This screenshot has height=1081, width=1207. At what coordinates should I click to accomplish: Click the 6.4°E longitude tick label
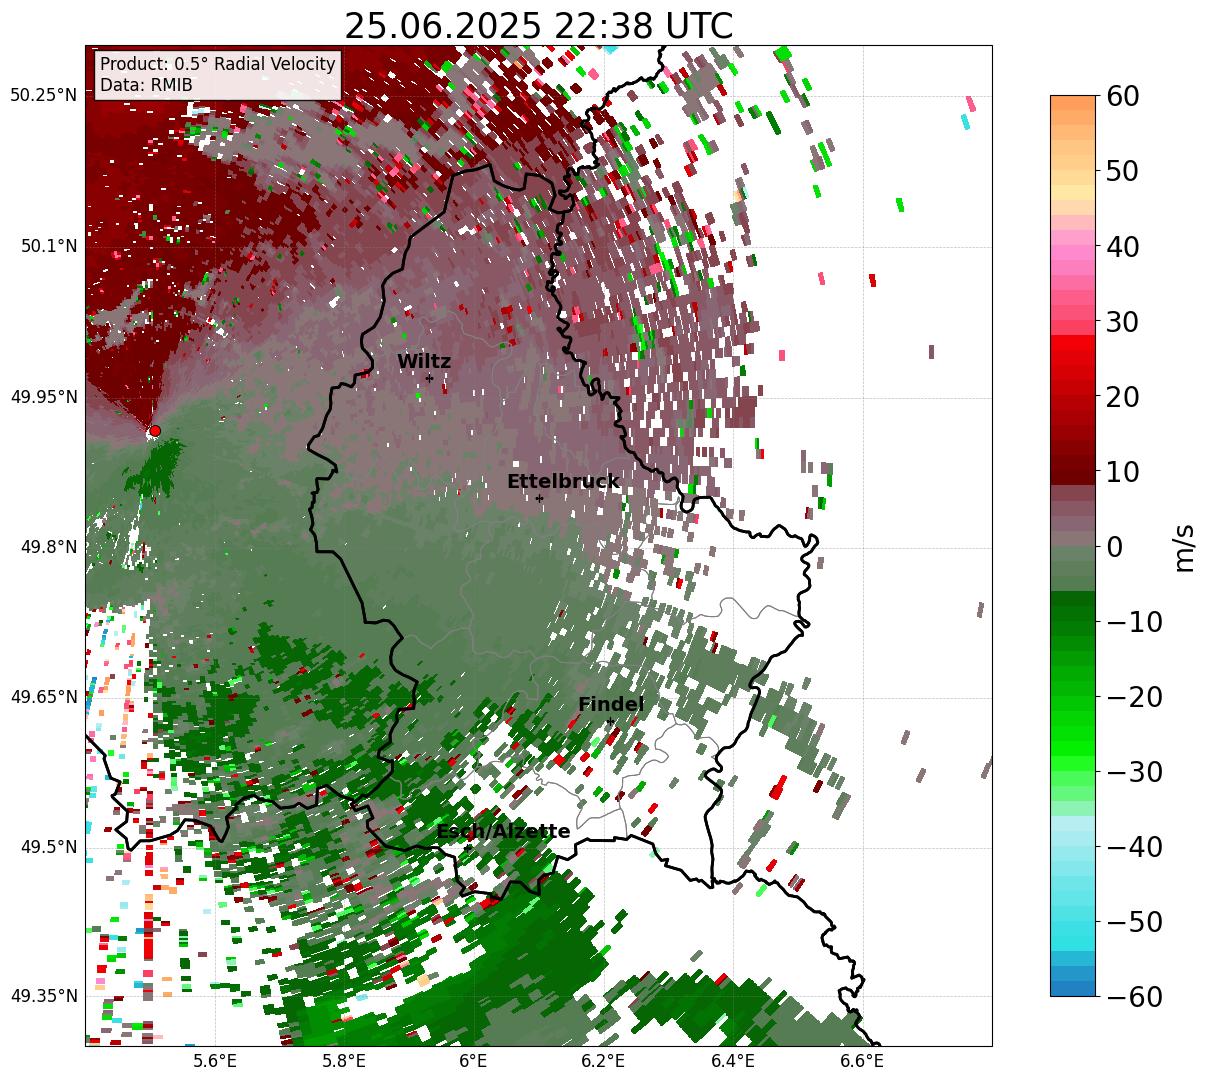[732, 1061]
